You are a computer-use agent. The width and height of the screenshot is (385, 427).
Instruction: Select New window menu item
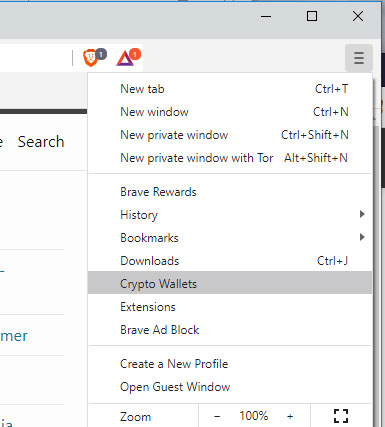(x=230, y=112)
